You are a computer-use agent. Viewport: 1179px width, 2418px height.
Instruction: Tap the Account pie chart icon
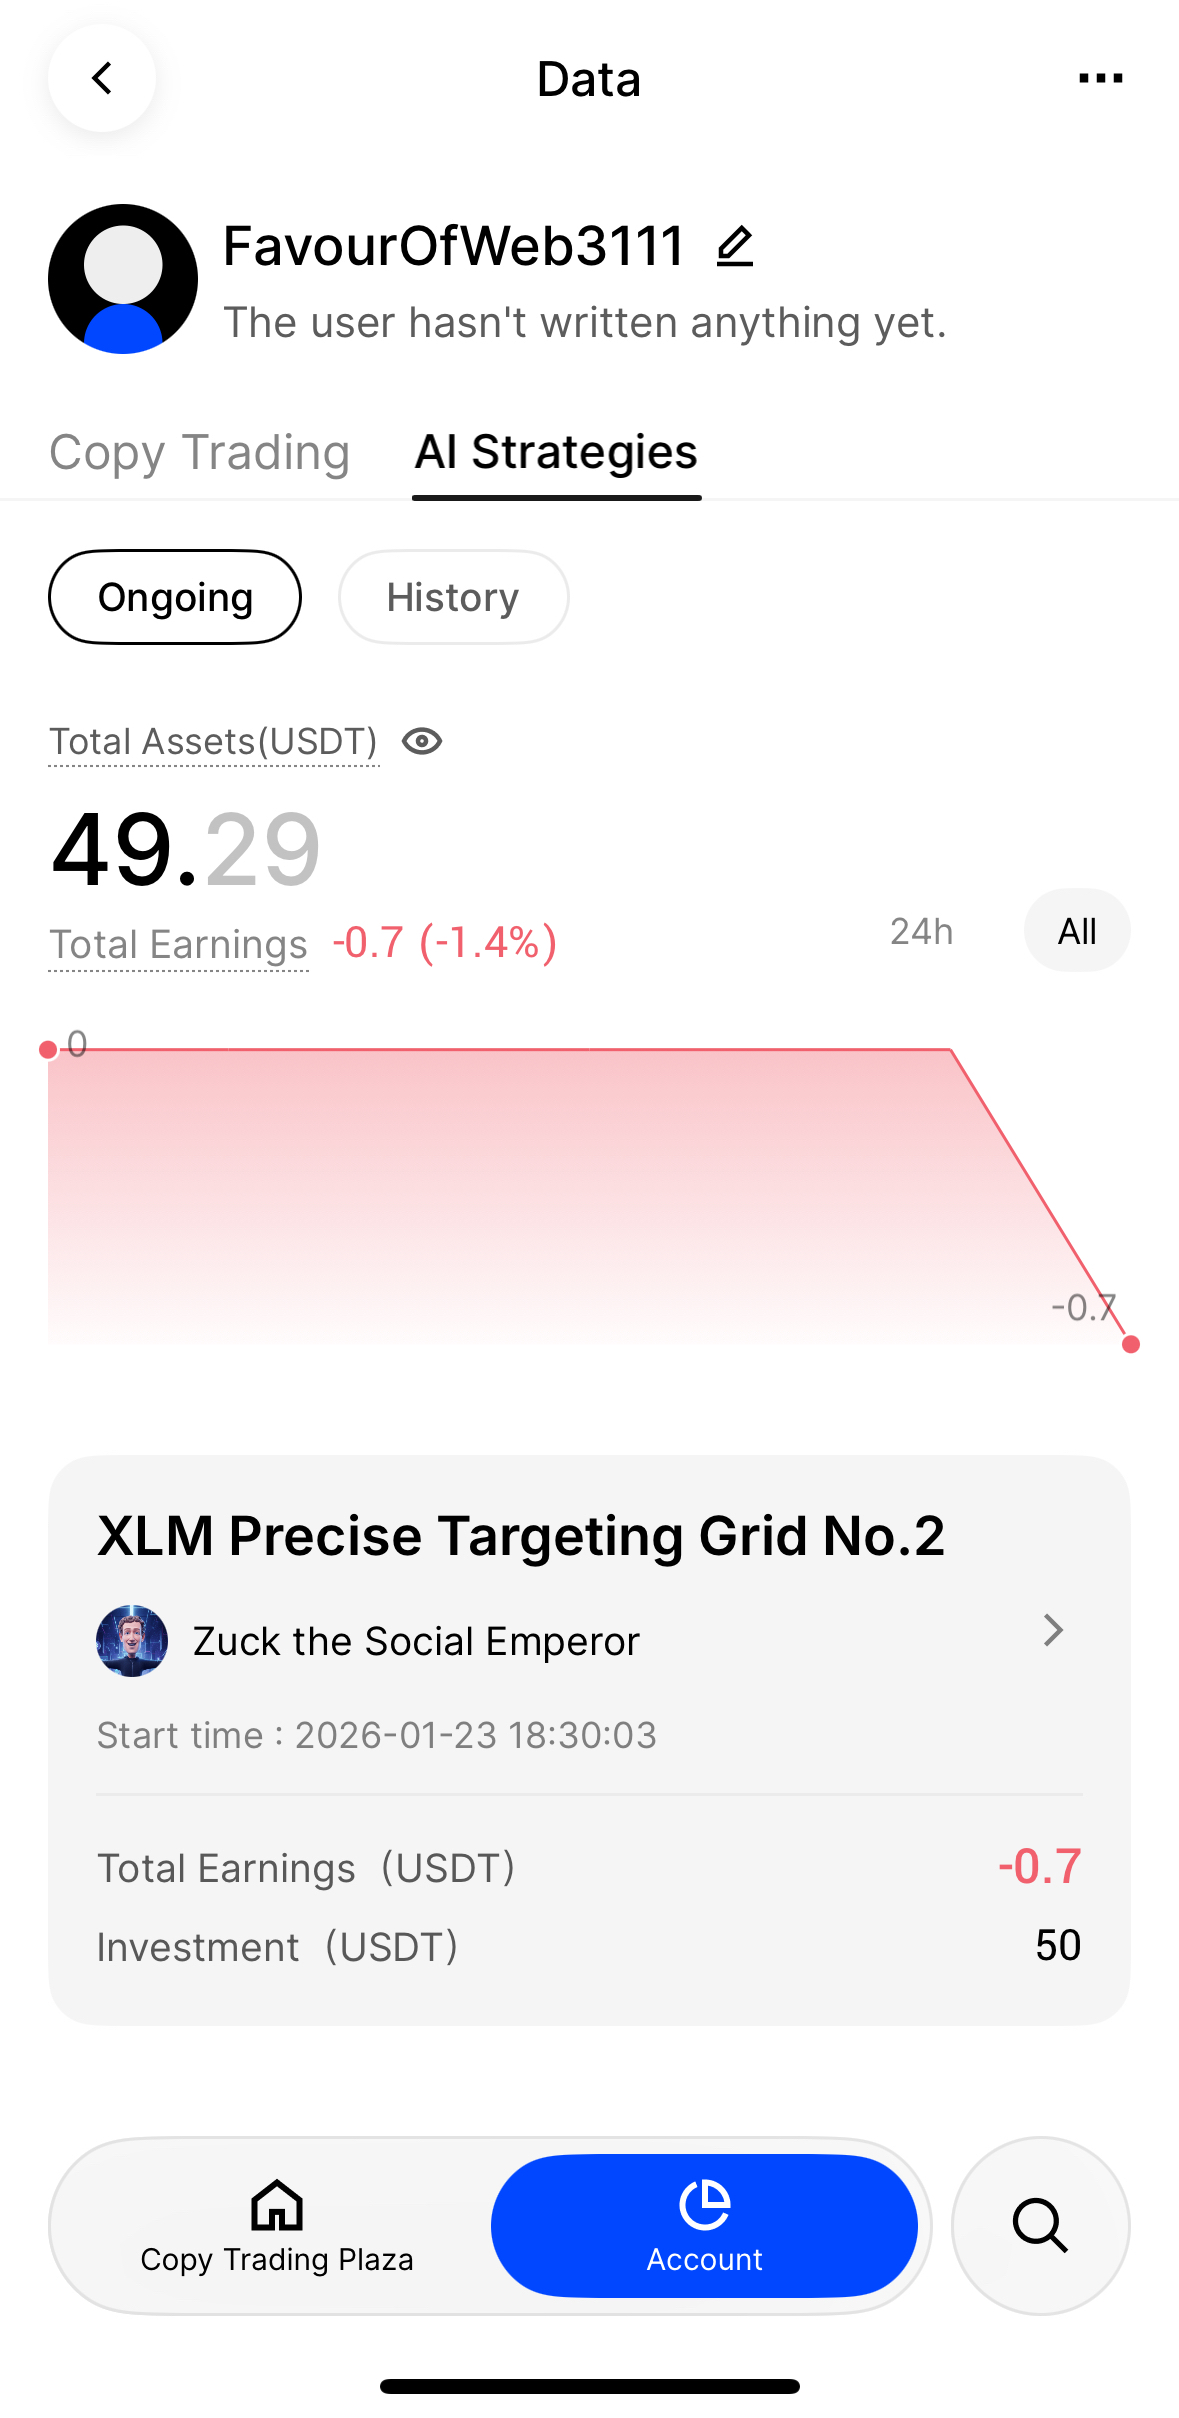tap(705, 2204)
